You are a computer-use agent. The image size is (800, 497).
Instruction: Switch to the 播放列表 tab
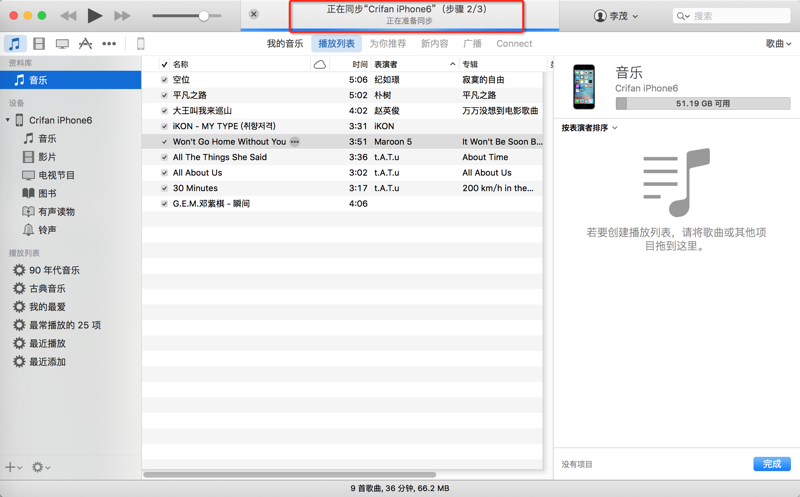(x=336, y=44)
